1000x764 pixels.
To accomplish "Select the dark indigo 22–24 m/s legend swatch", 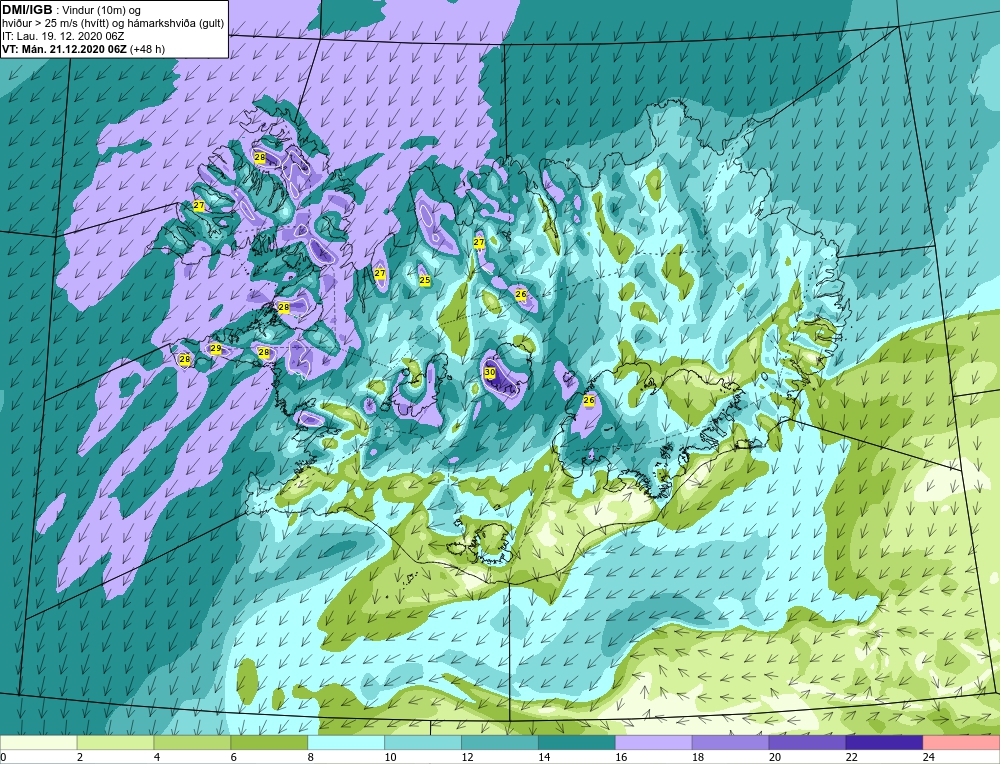I will (x=884, y=743).
